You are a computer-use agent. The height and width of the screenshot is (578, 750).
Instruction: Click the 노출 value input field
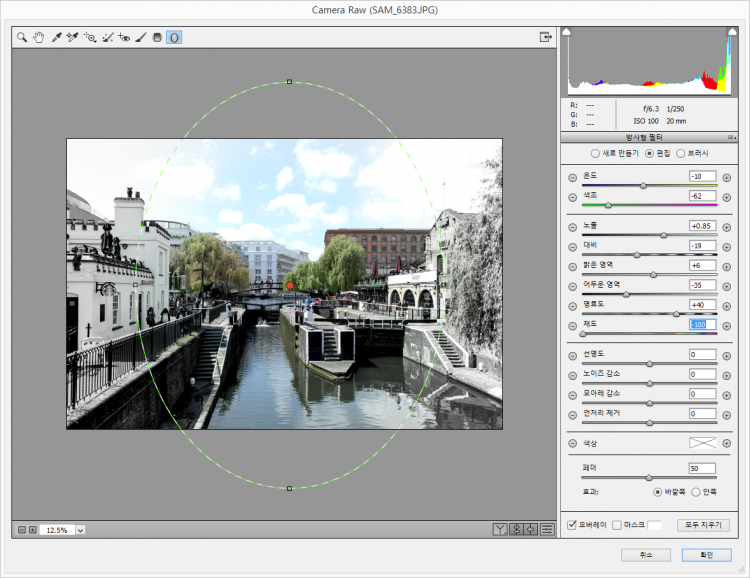point(702,225)
